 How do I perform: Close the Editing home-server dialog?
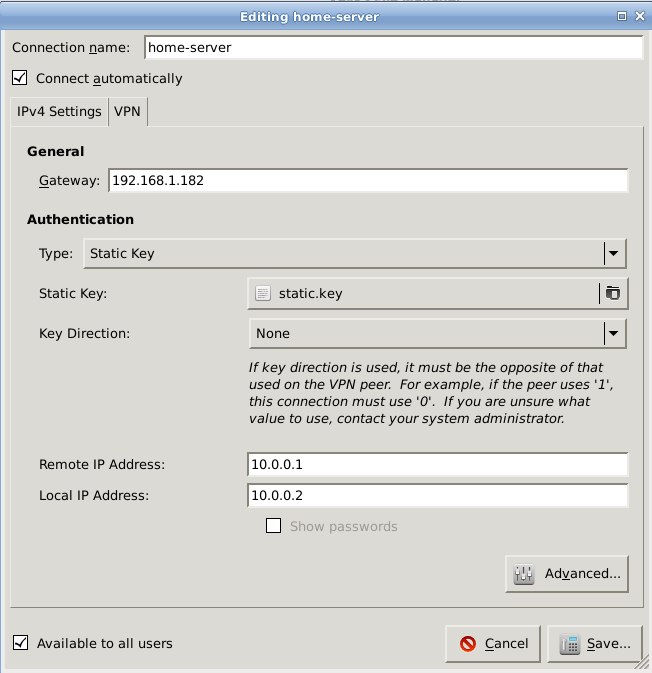tap(640, 16)
